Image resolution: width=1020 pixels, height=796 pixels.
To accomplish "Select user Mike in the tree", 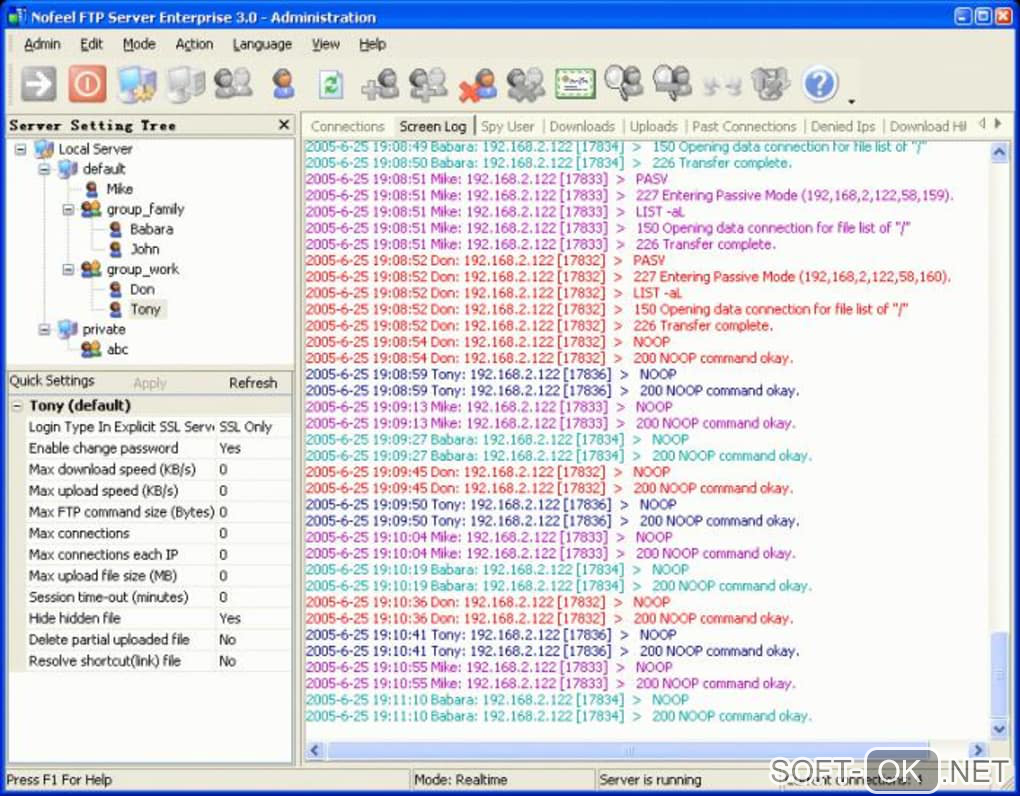I will tap(119, 189).
